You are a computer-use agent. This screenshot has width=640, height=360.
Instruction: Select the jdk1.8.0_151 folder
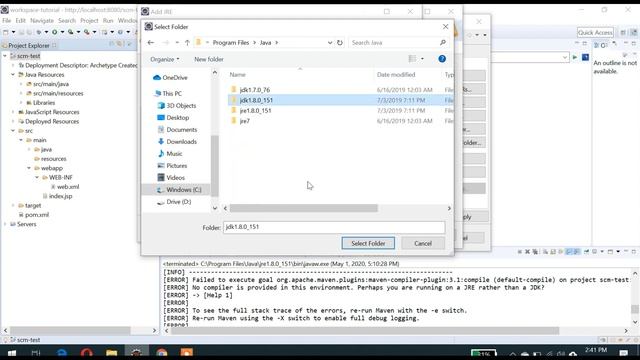point(340,100)
